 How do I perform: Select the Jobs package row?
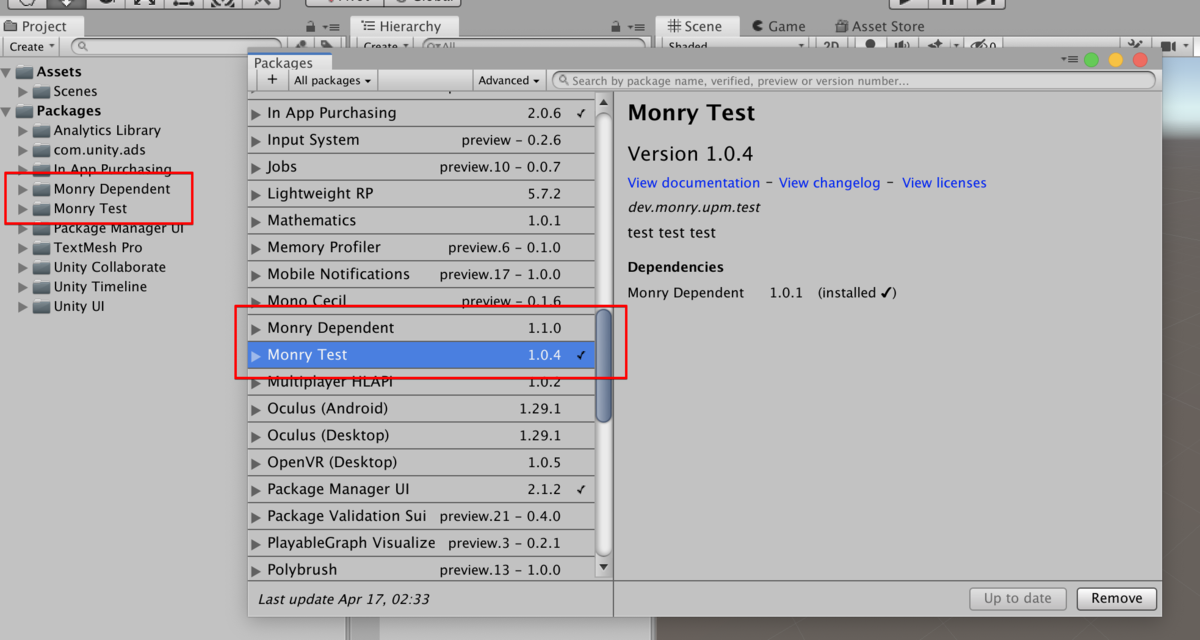point(421,167)
